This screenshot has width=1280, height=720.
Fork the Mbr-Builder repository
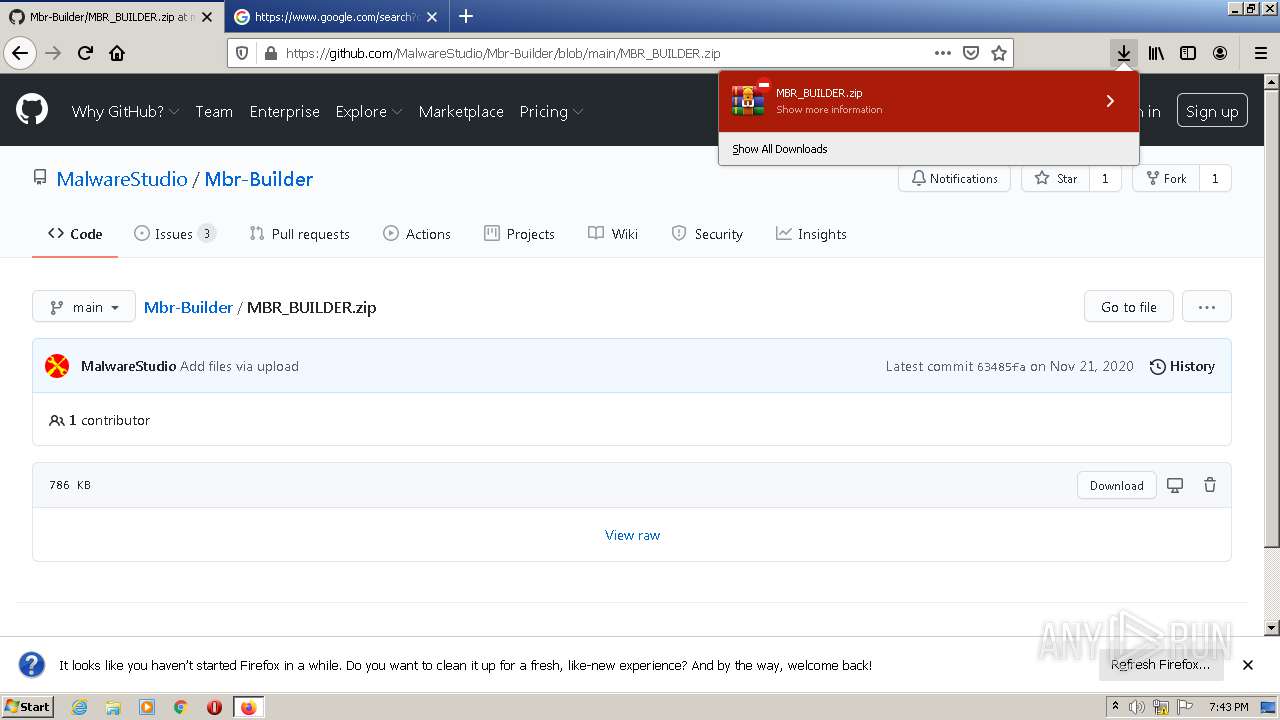click(x=1165, y=178)
